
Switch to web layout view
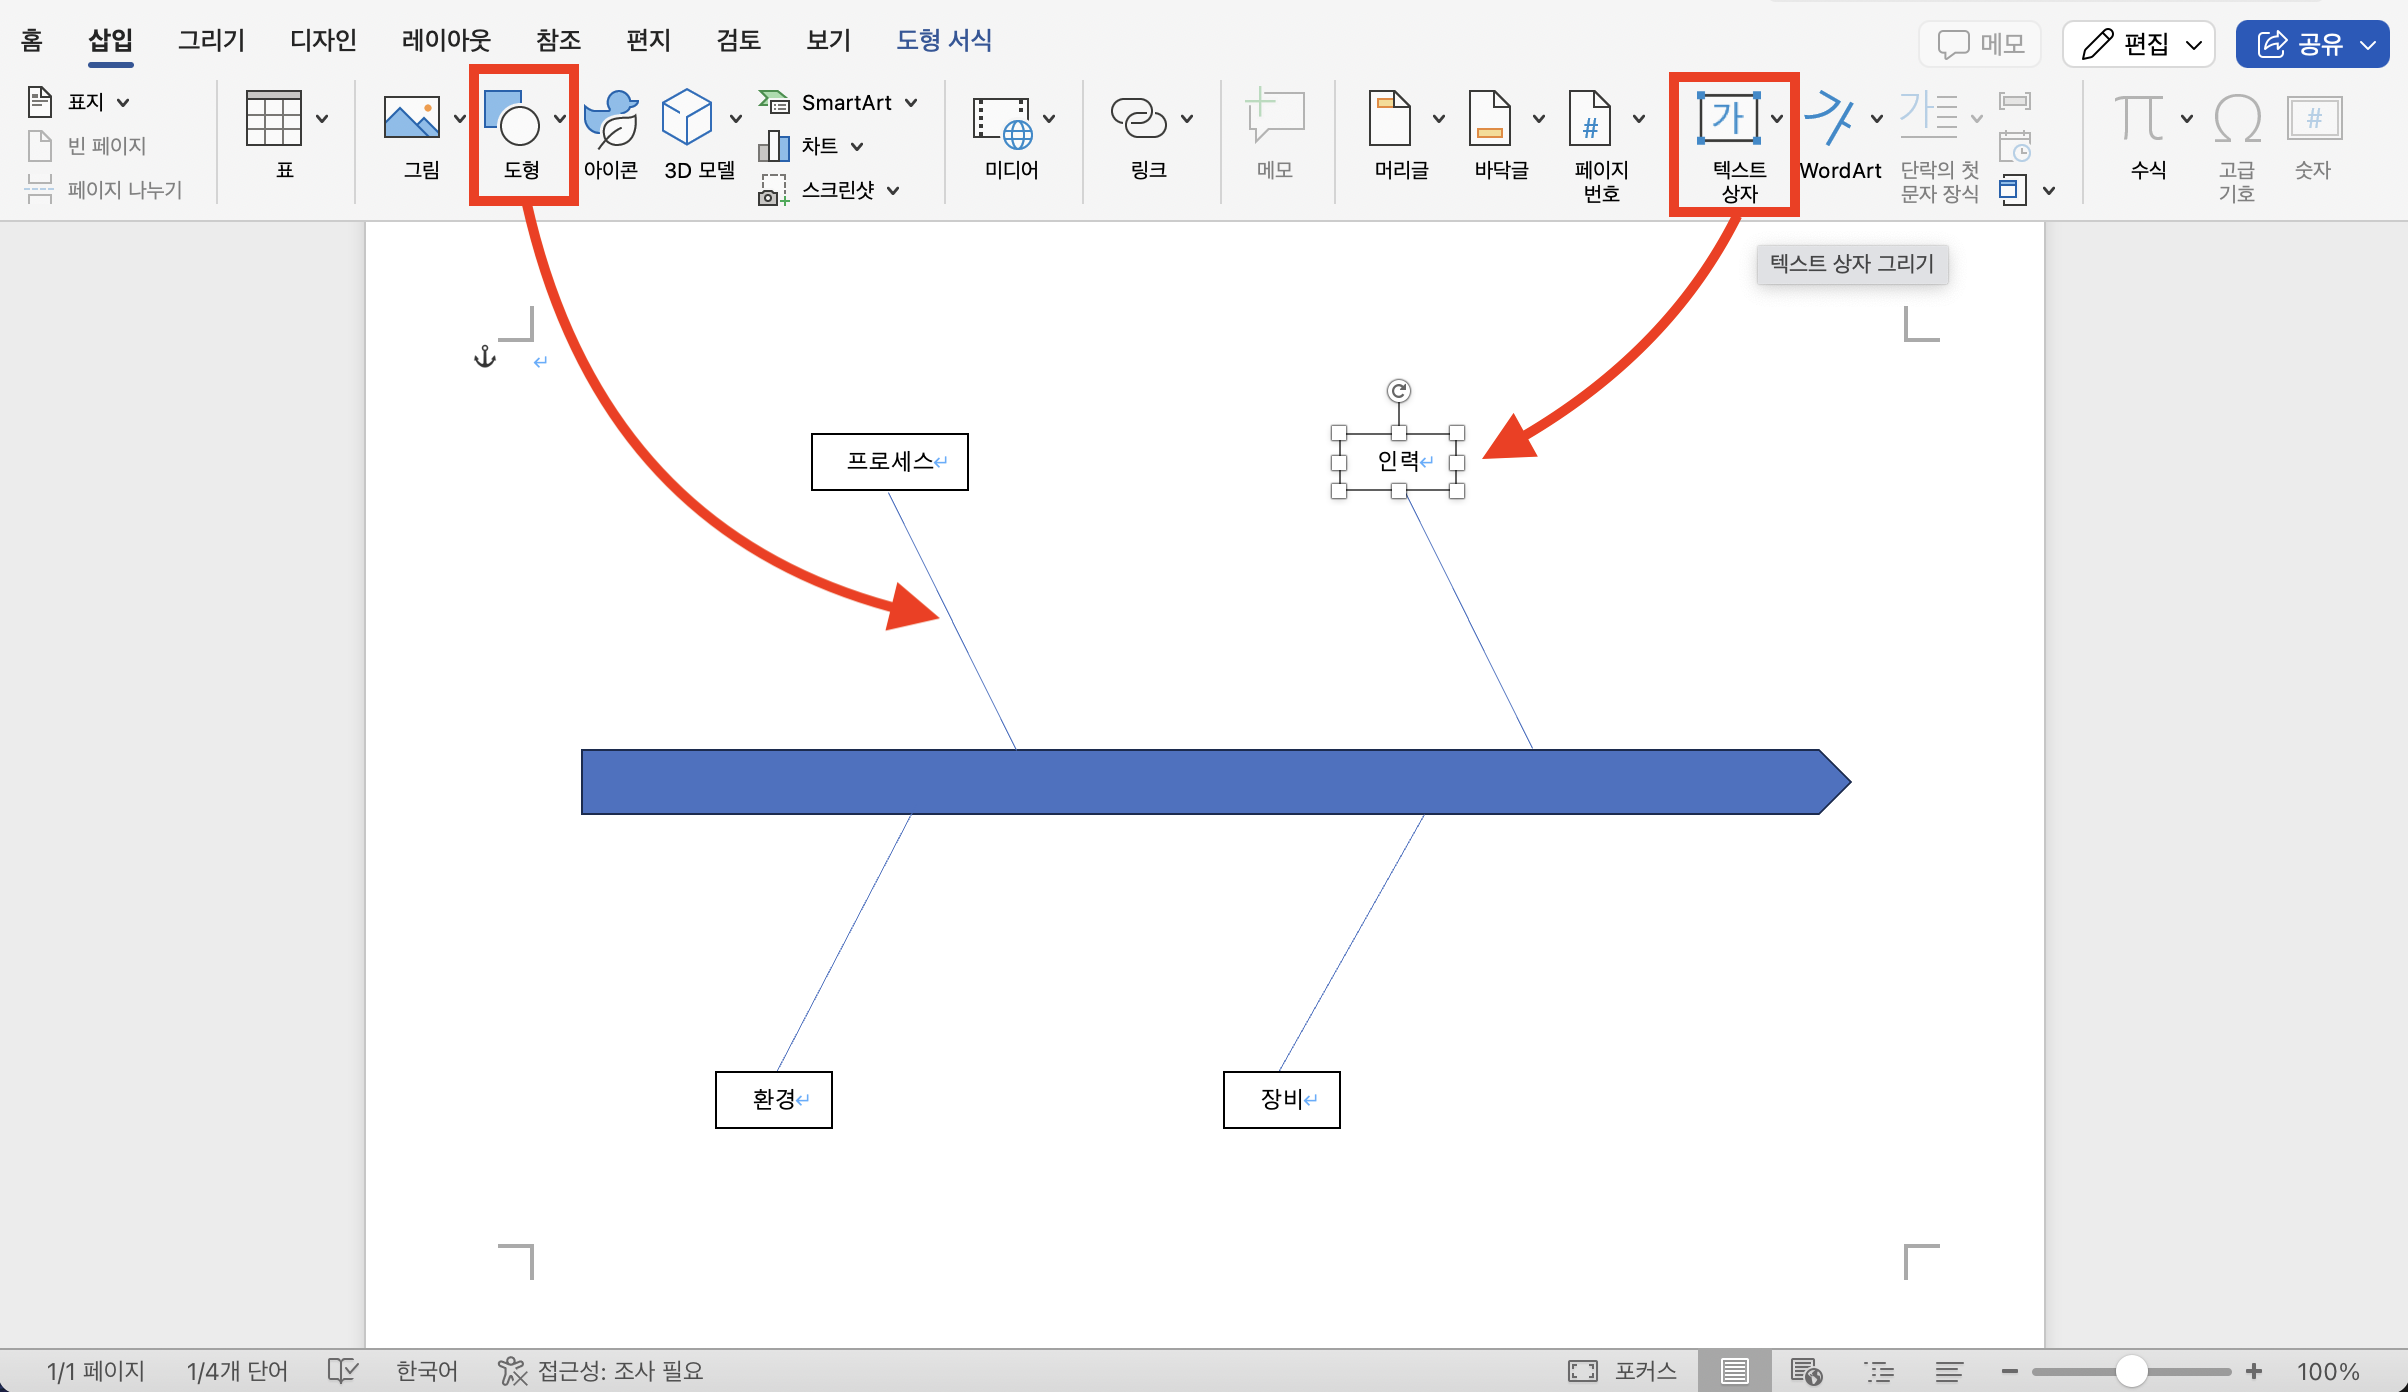(x=1806, y=1371)
